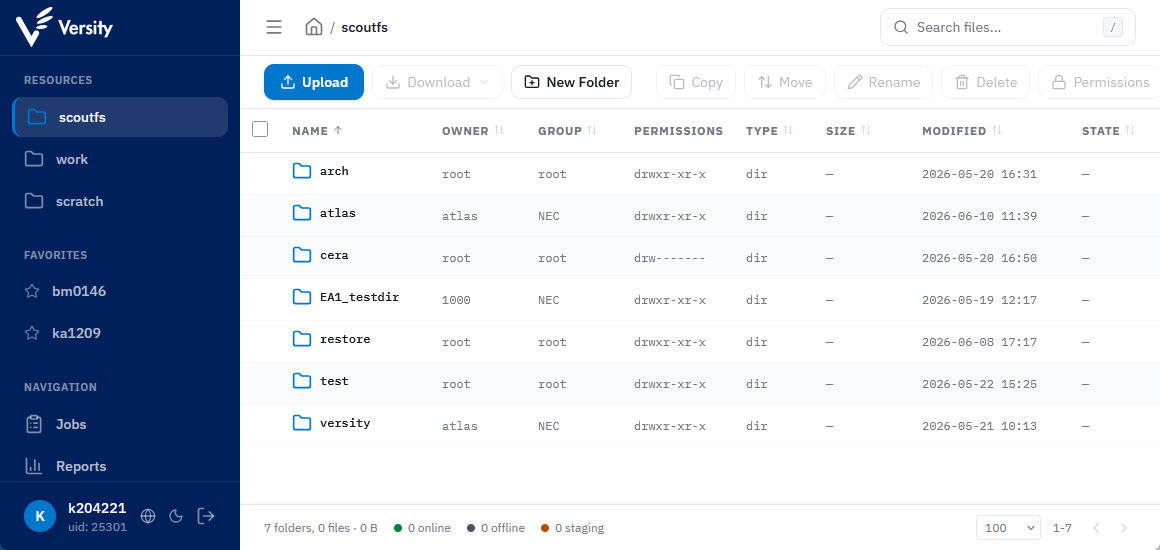Click the Permissions button
Screen dimensions: 1160x550
[1099, 82]
